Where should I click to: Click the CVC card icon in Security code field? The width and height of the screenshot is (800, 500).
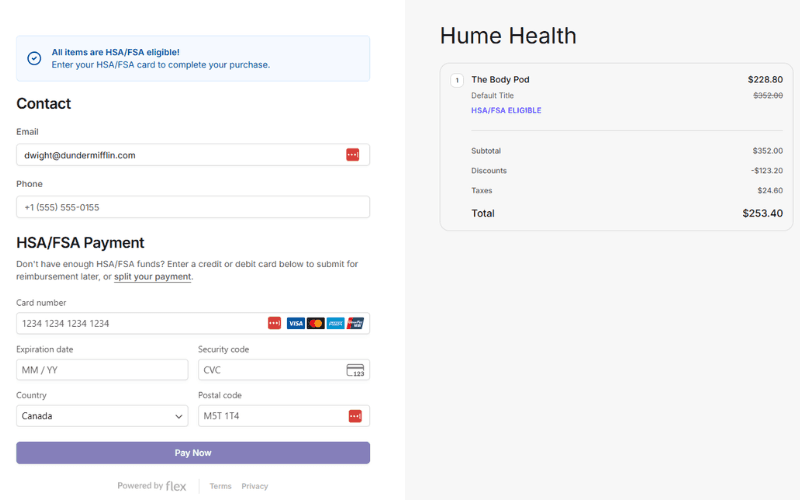355,370
